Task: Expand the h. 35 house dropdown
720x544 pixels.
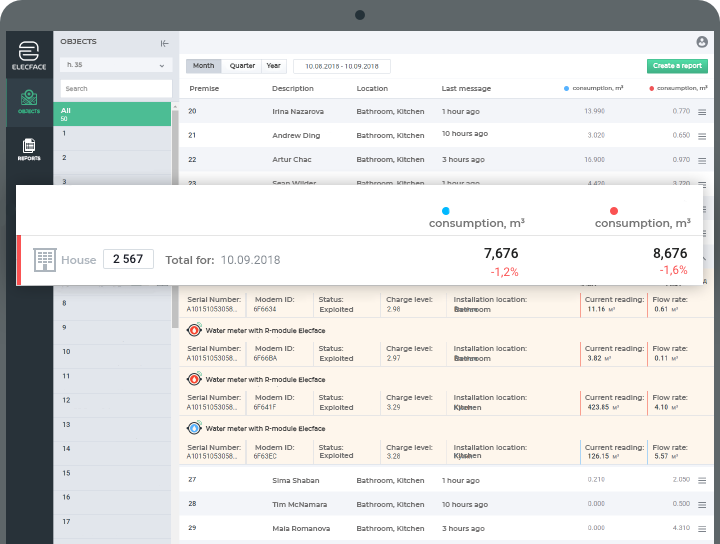Action: (x=116, y=65)
